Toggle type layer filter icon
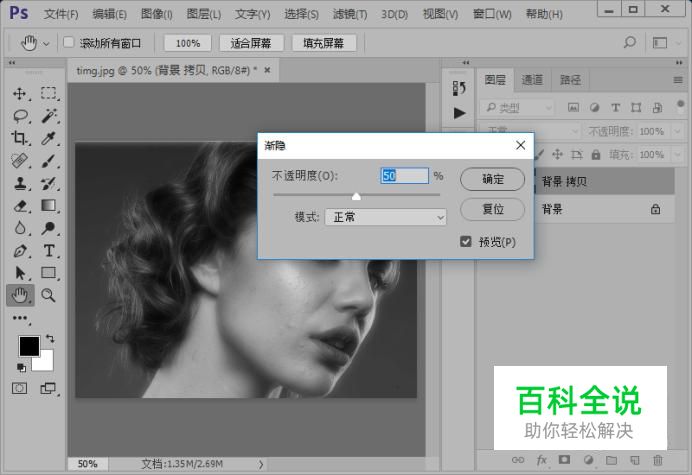 [615, 107]
